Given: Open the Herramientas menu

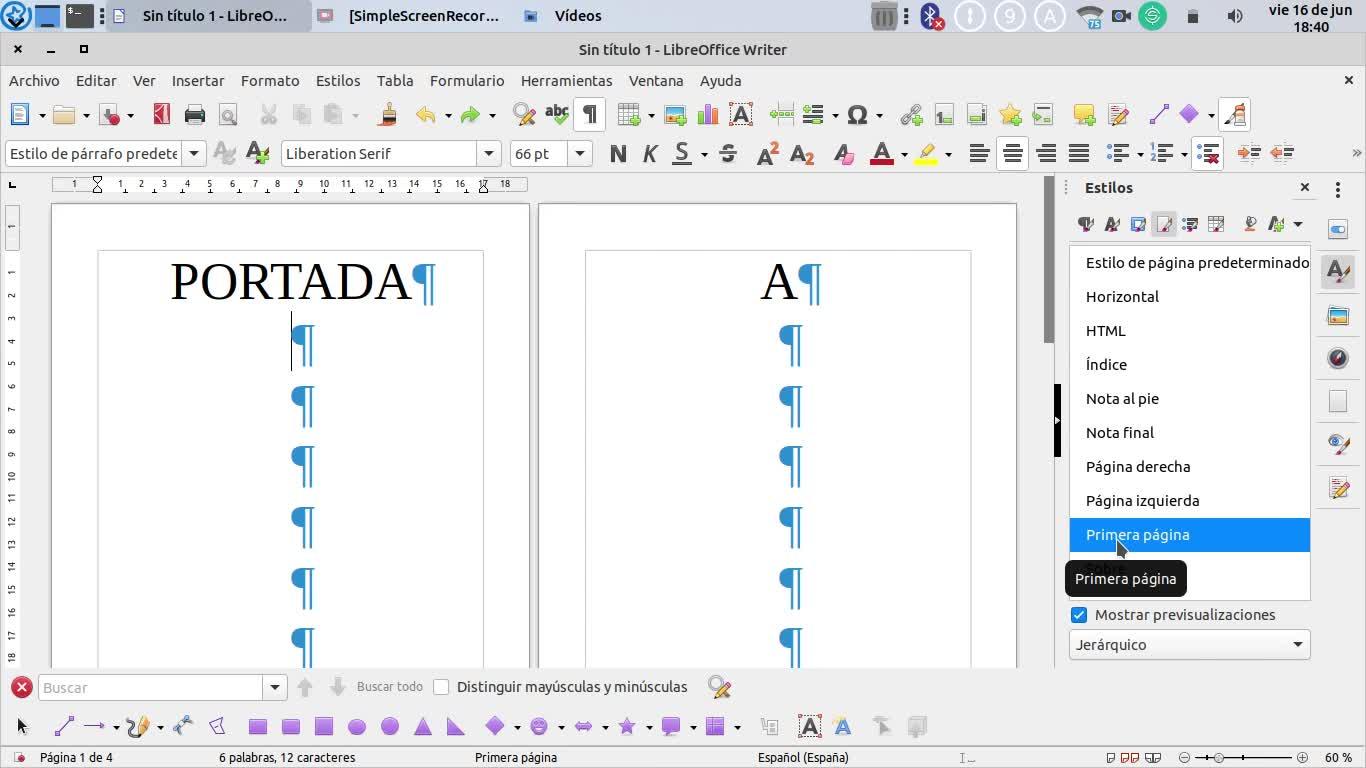Looking at the screenshot, I should [566, 81].
